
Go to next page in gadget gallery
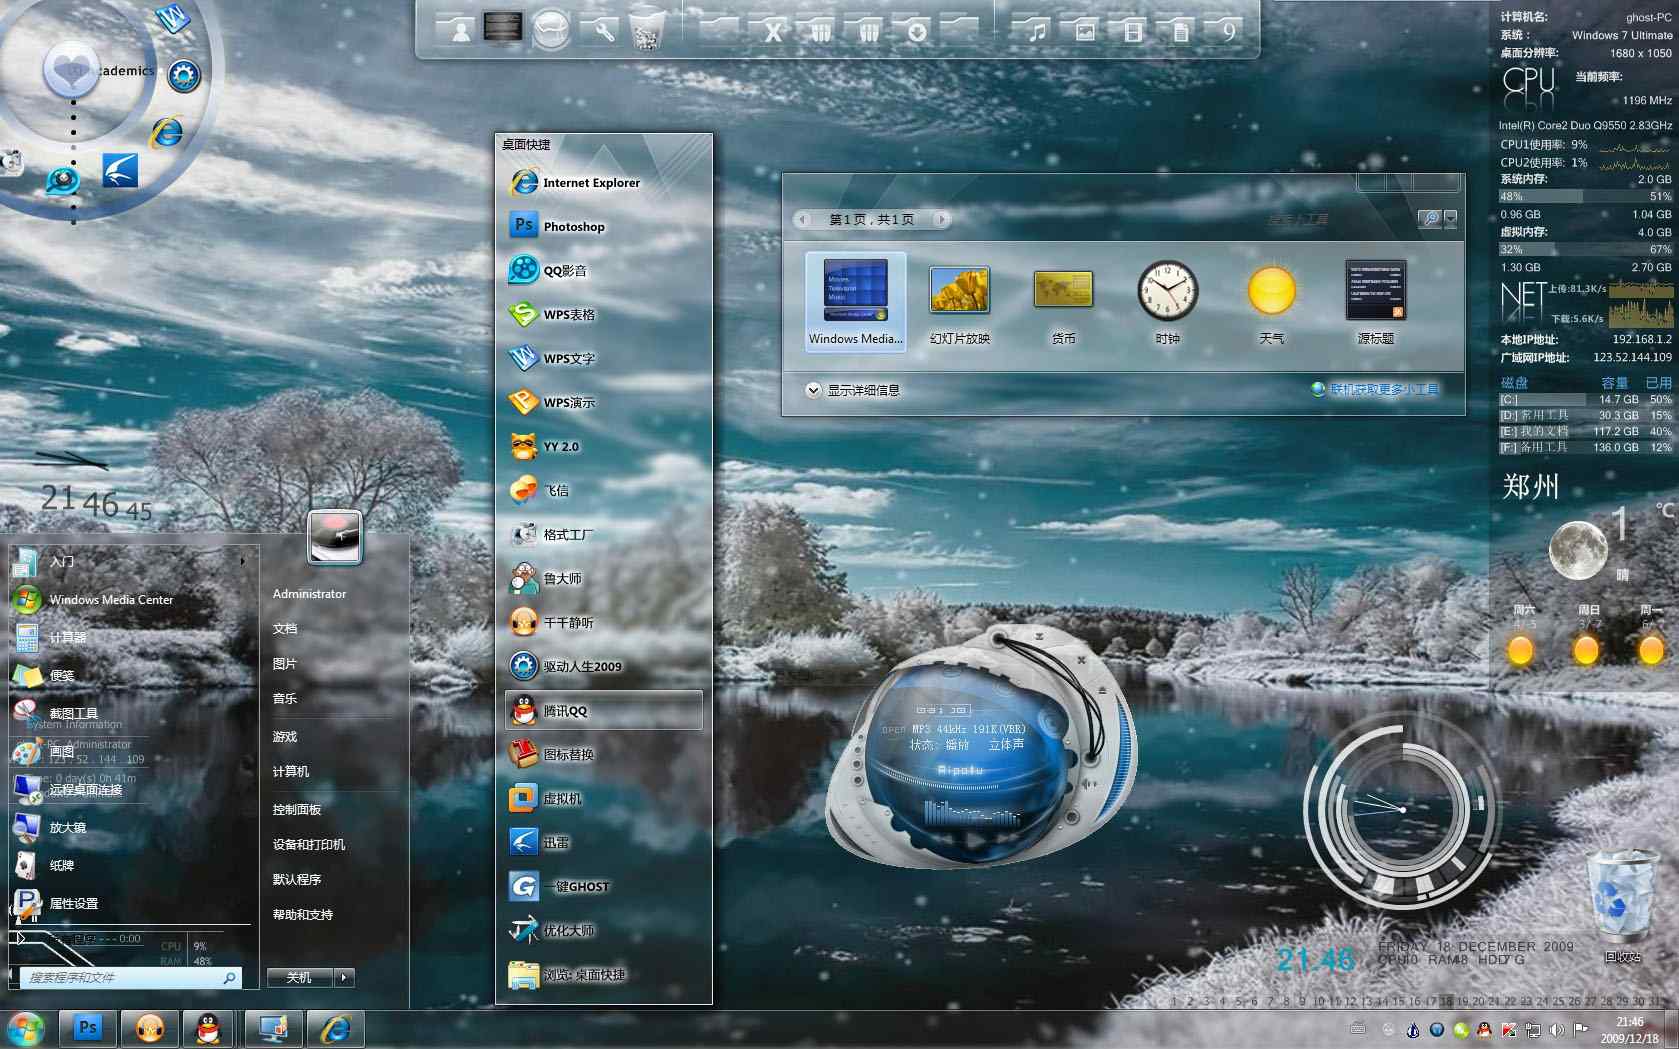point(940,219)
